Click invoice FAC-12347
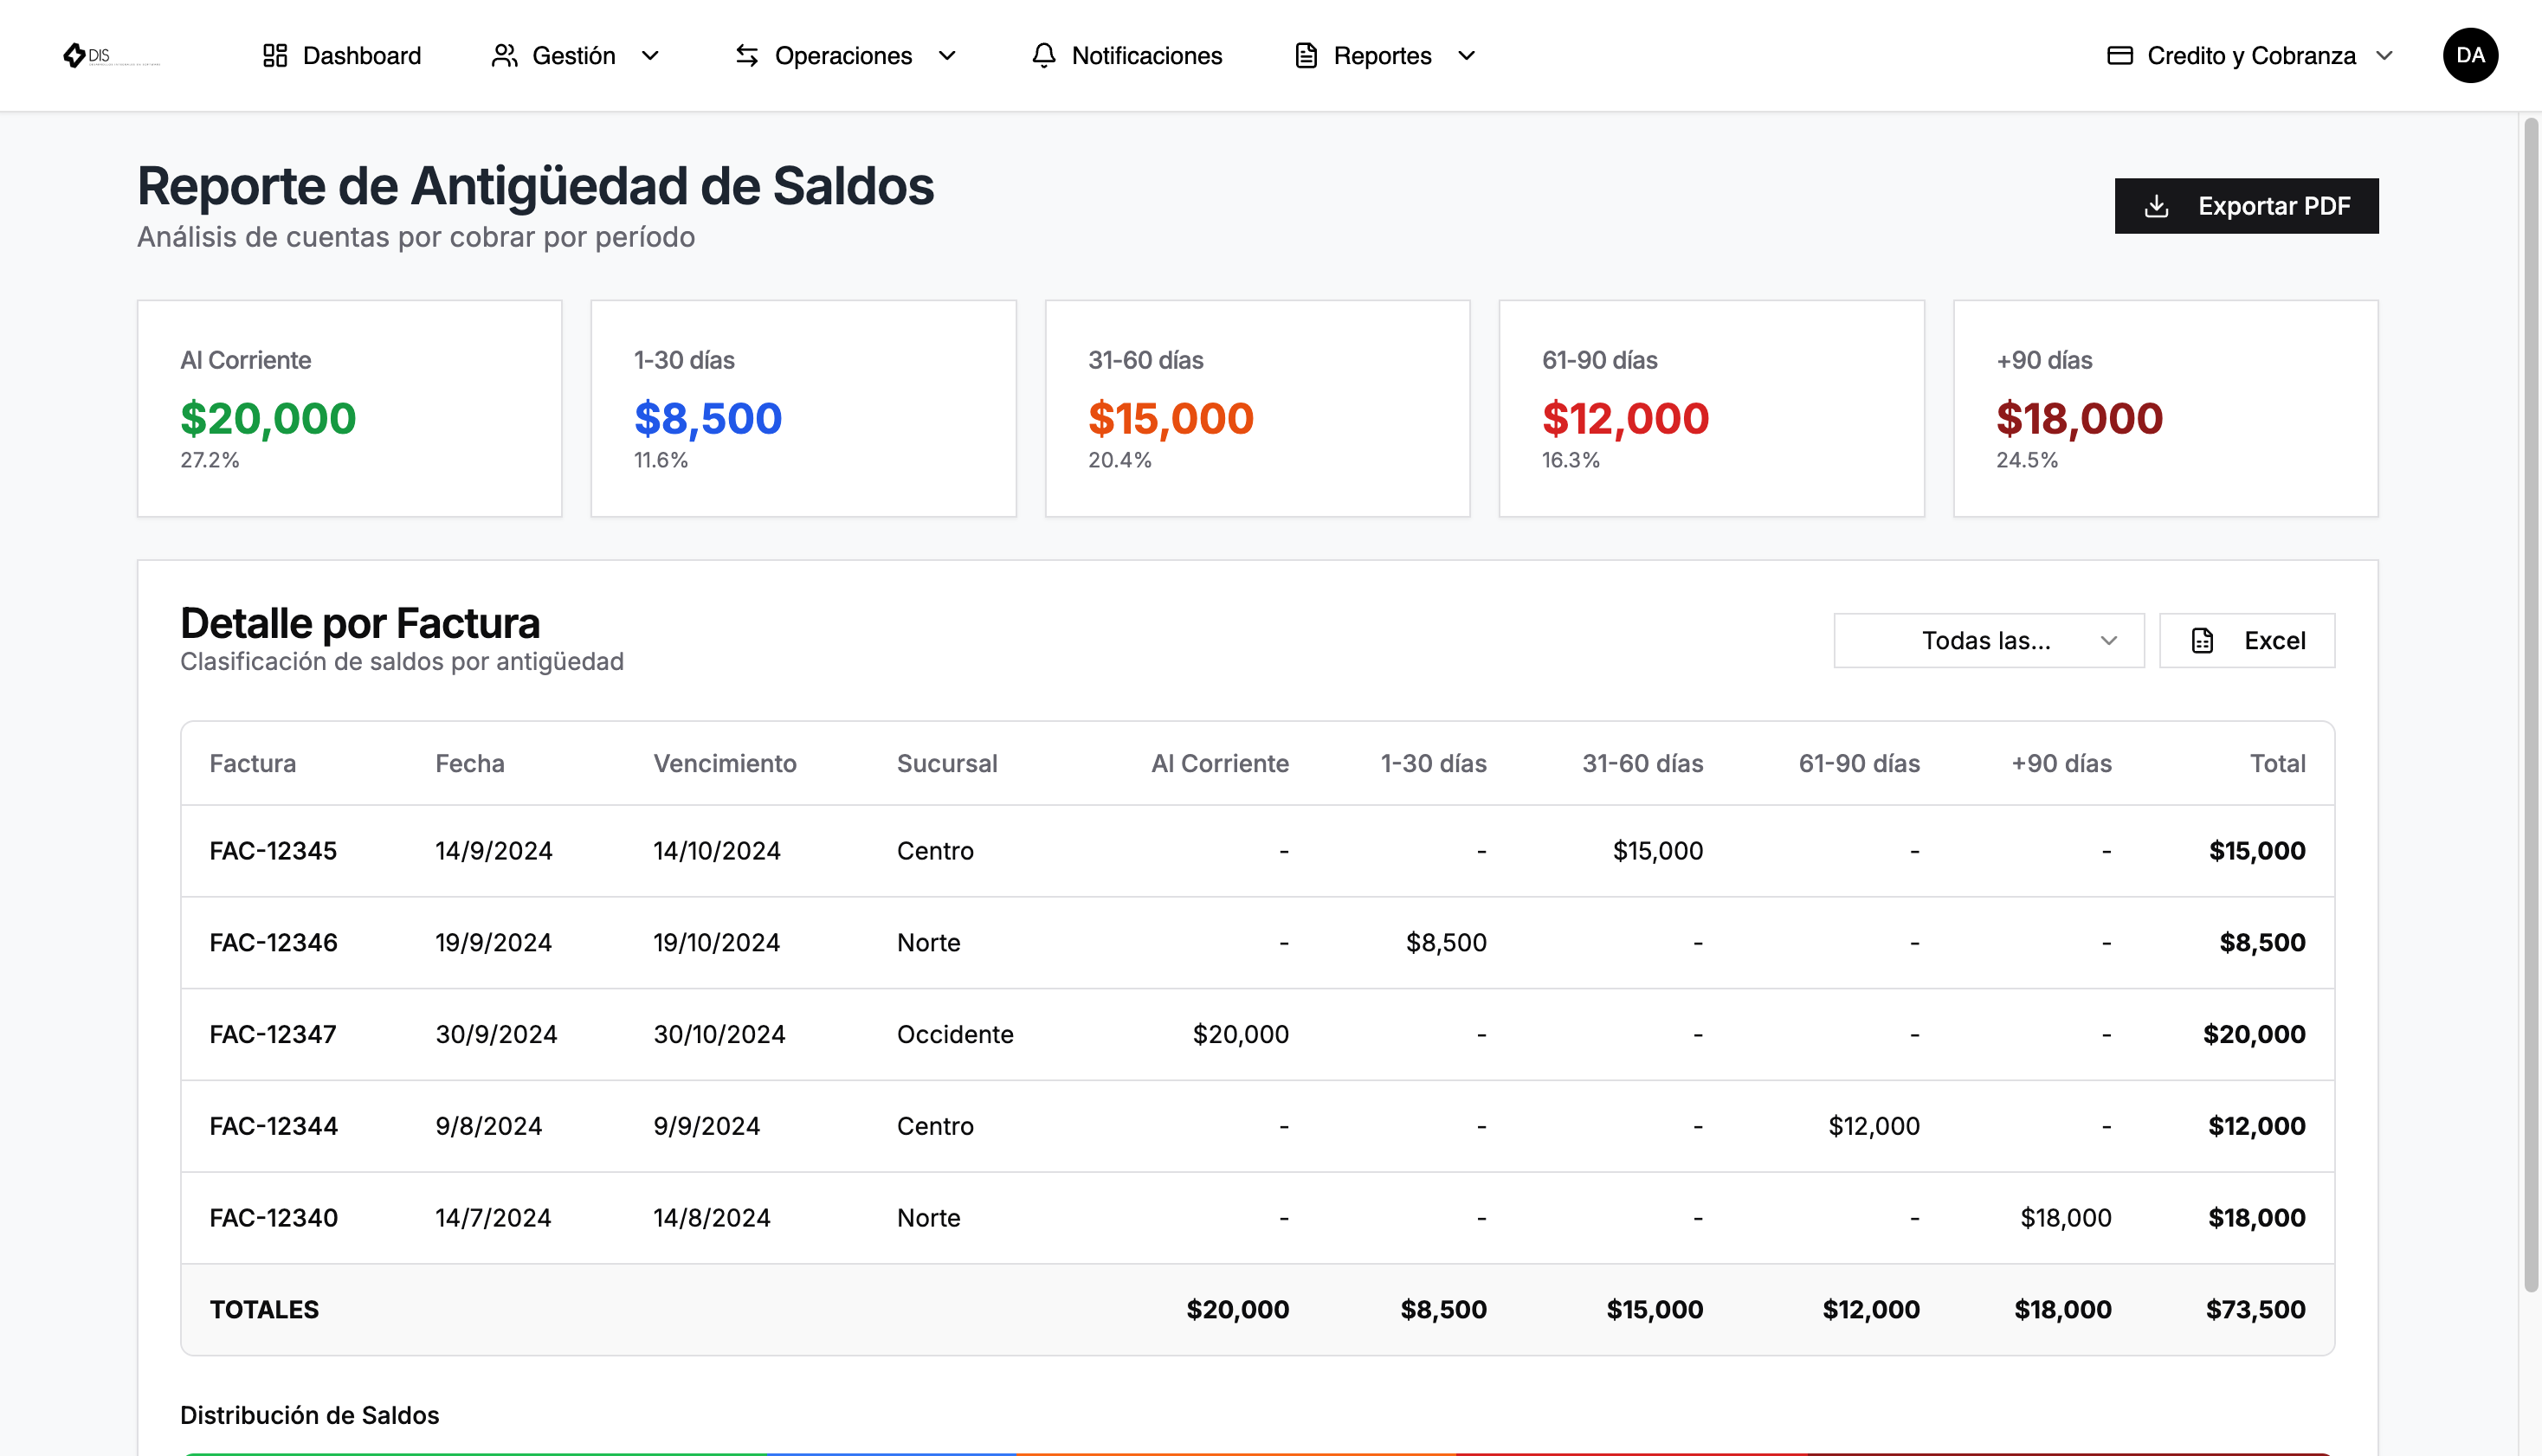The image size is (2542, 1456). click(273, 1034)
